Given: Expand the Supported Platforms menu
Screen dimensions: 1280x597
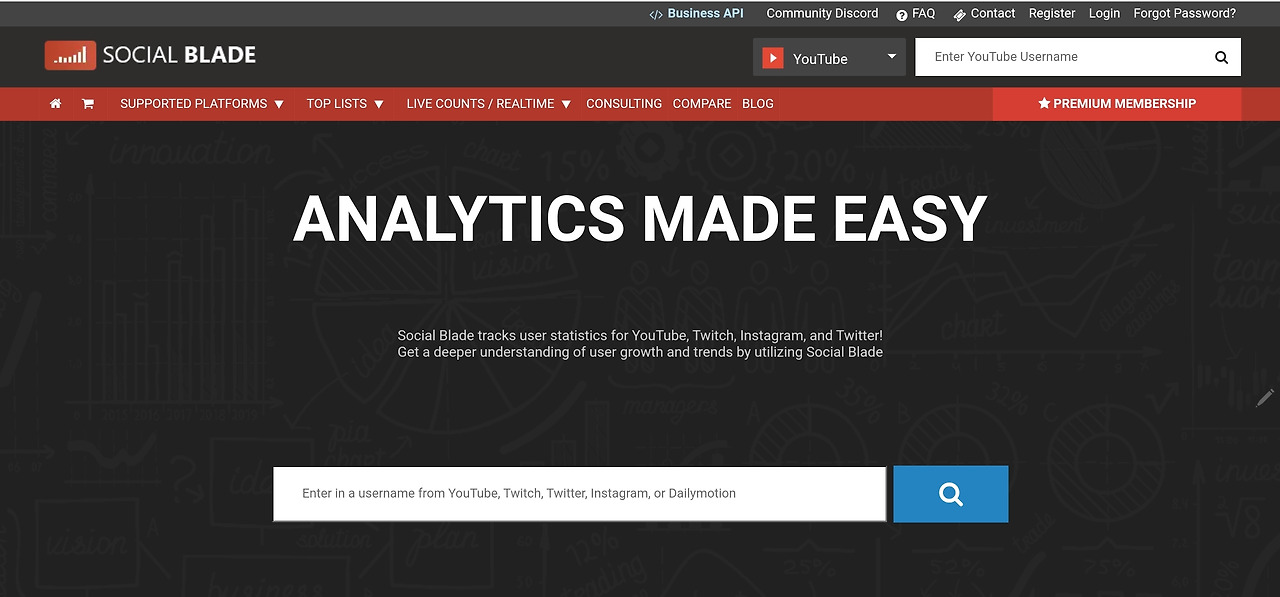Looking at the screenshot, I should tap(202, 104).
